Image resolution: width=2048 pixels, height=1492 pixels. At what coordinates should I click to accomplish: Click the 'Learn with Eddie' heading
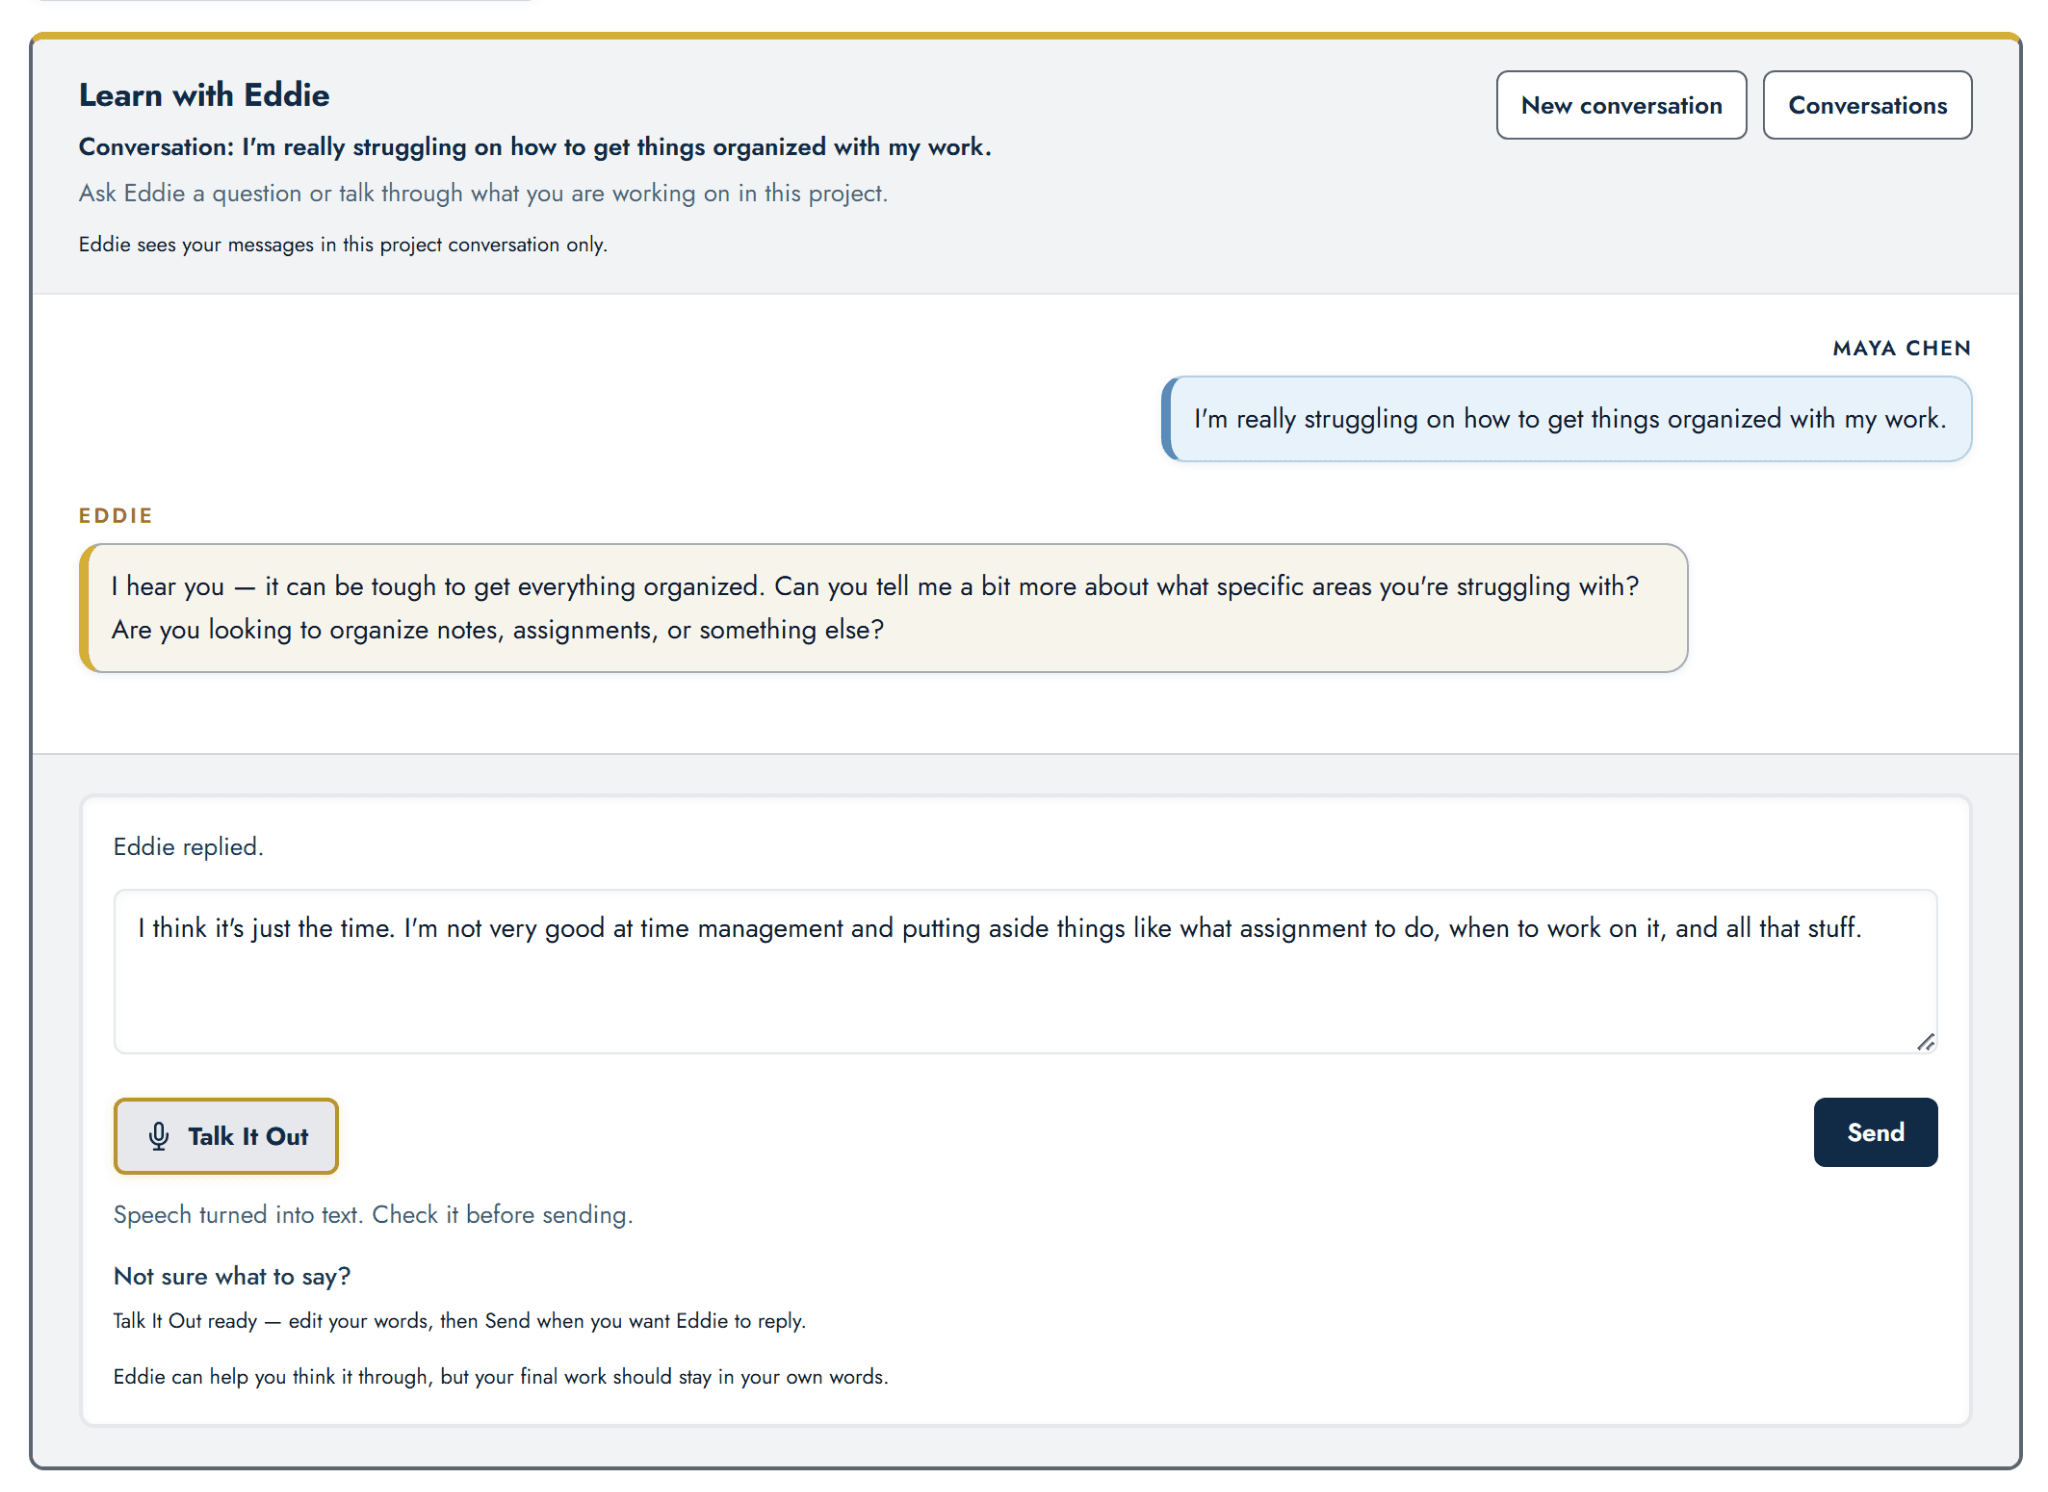click(204, 95)
